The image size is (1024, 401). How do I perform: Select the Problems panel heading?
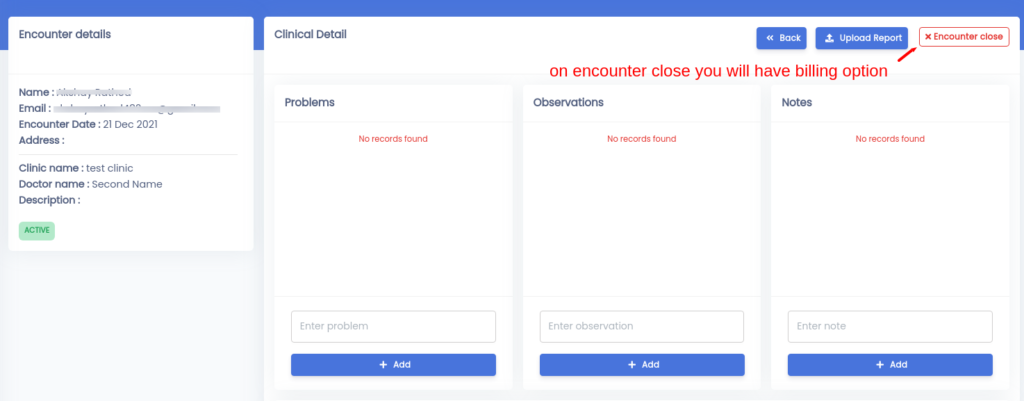[x=310, y=103]
